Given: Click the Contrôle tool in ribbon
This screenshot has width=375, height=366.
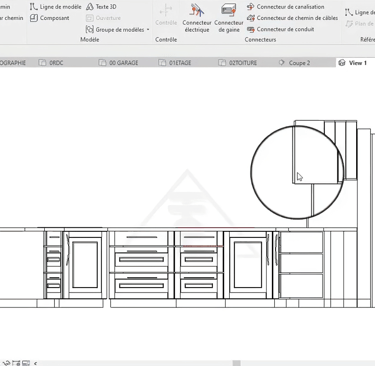Looking at the screenshot, I should click(166, 15).
